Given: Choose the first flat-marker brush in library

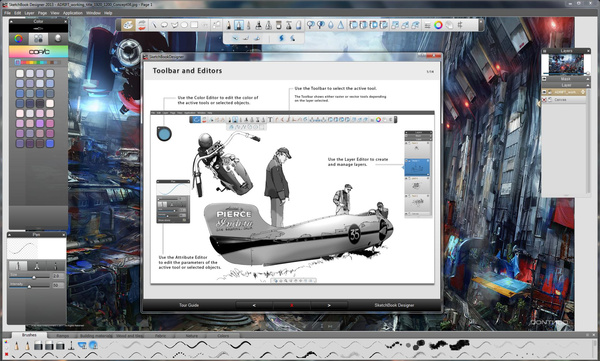Looking at the screenshot, I should point(38,346).
